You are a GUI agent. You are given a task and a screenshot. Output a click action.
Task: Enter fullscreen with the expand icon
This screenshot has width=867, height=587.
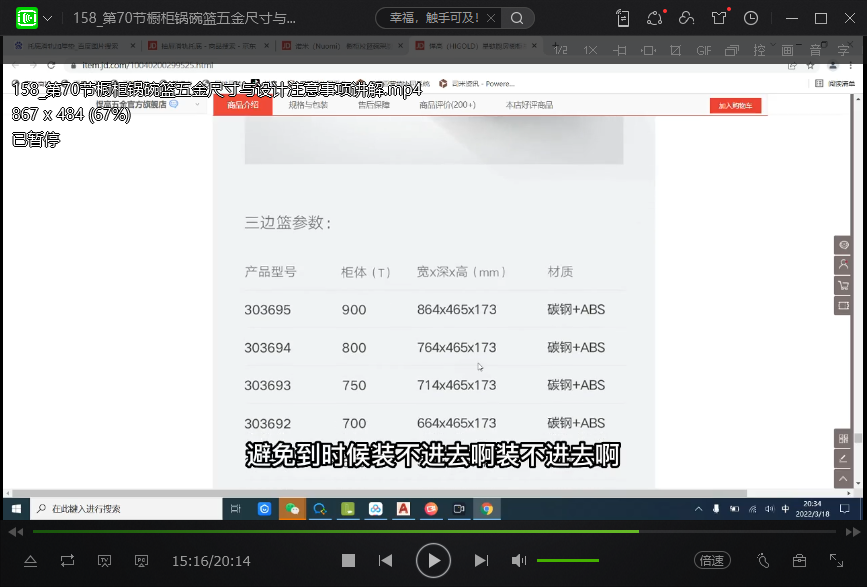(x=836, y=561)
